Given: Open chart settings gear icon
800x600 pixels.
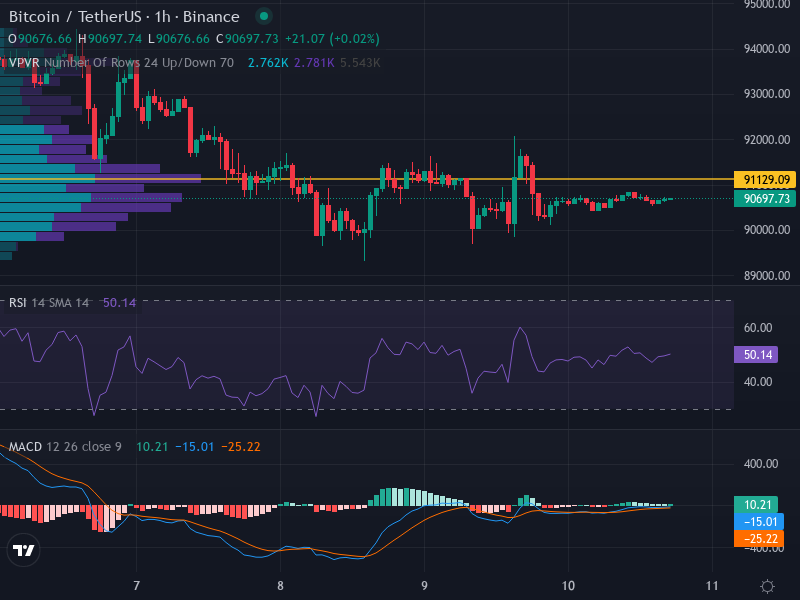Looking at the screenshot, I should tap(767, 586).
